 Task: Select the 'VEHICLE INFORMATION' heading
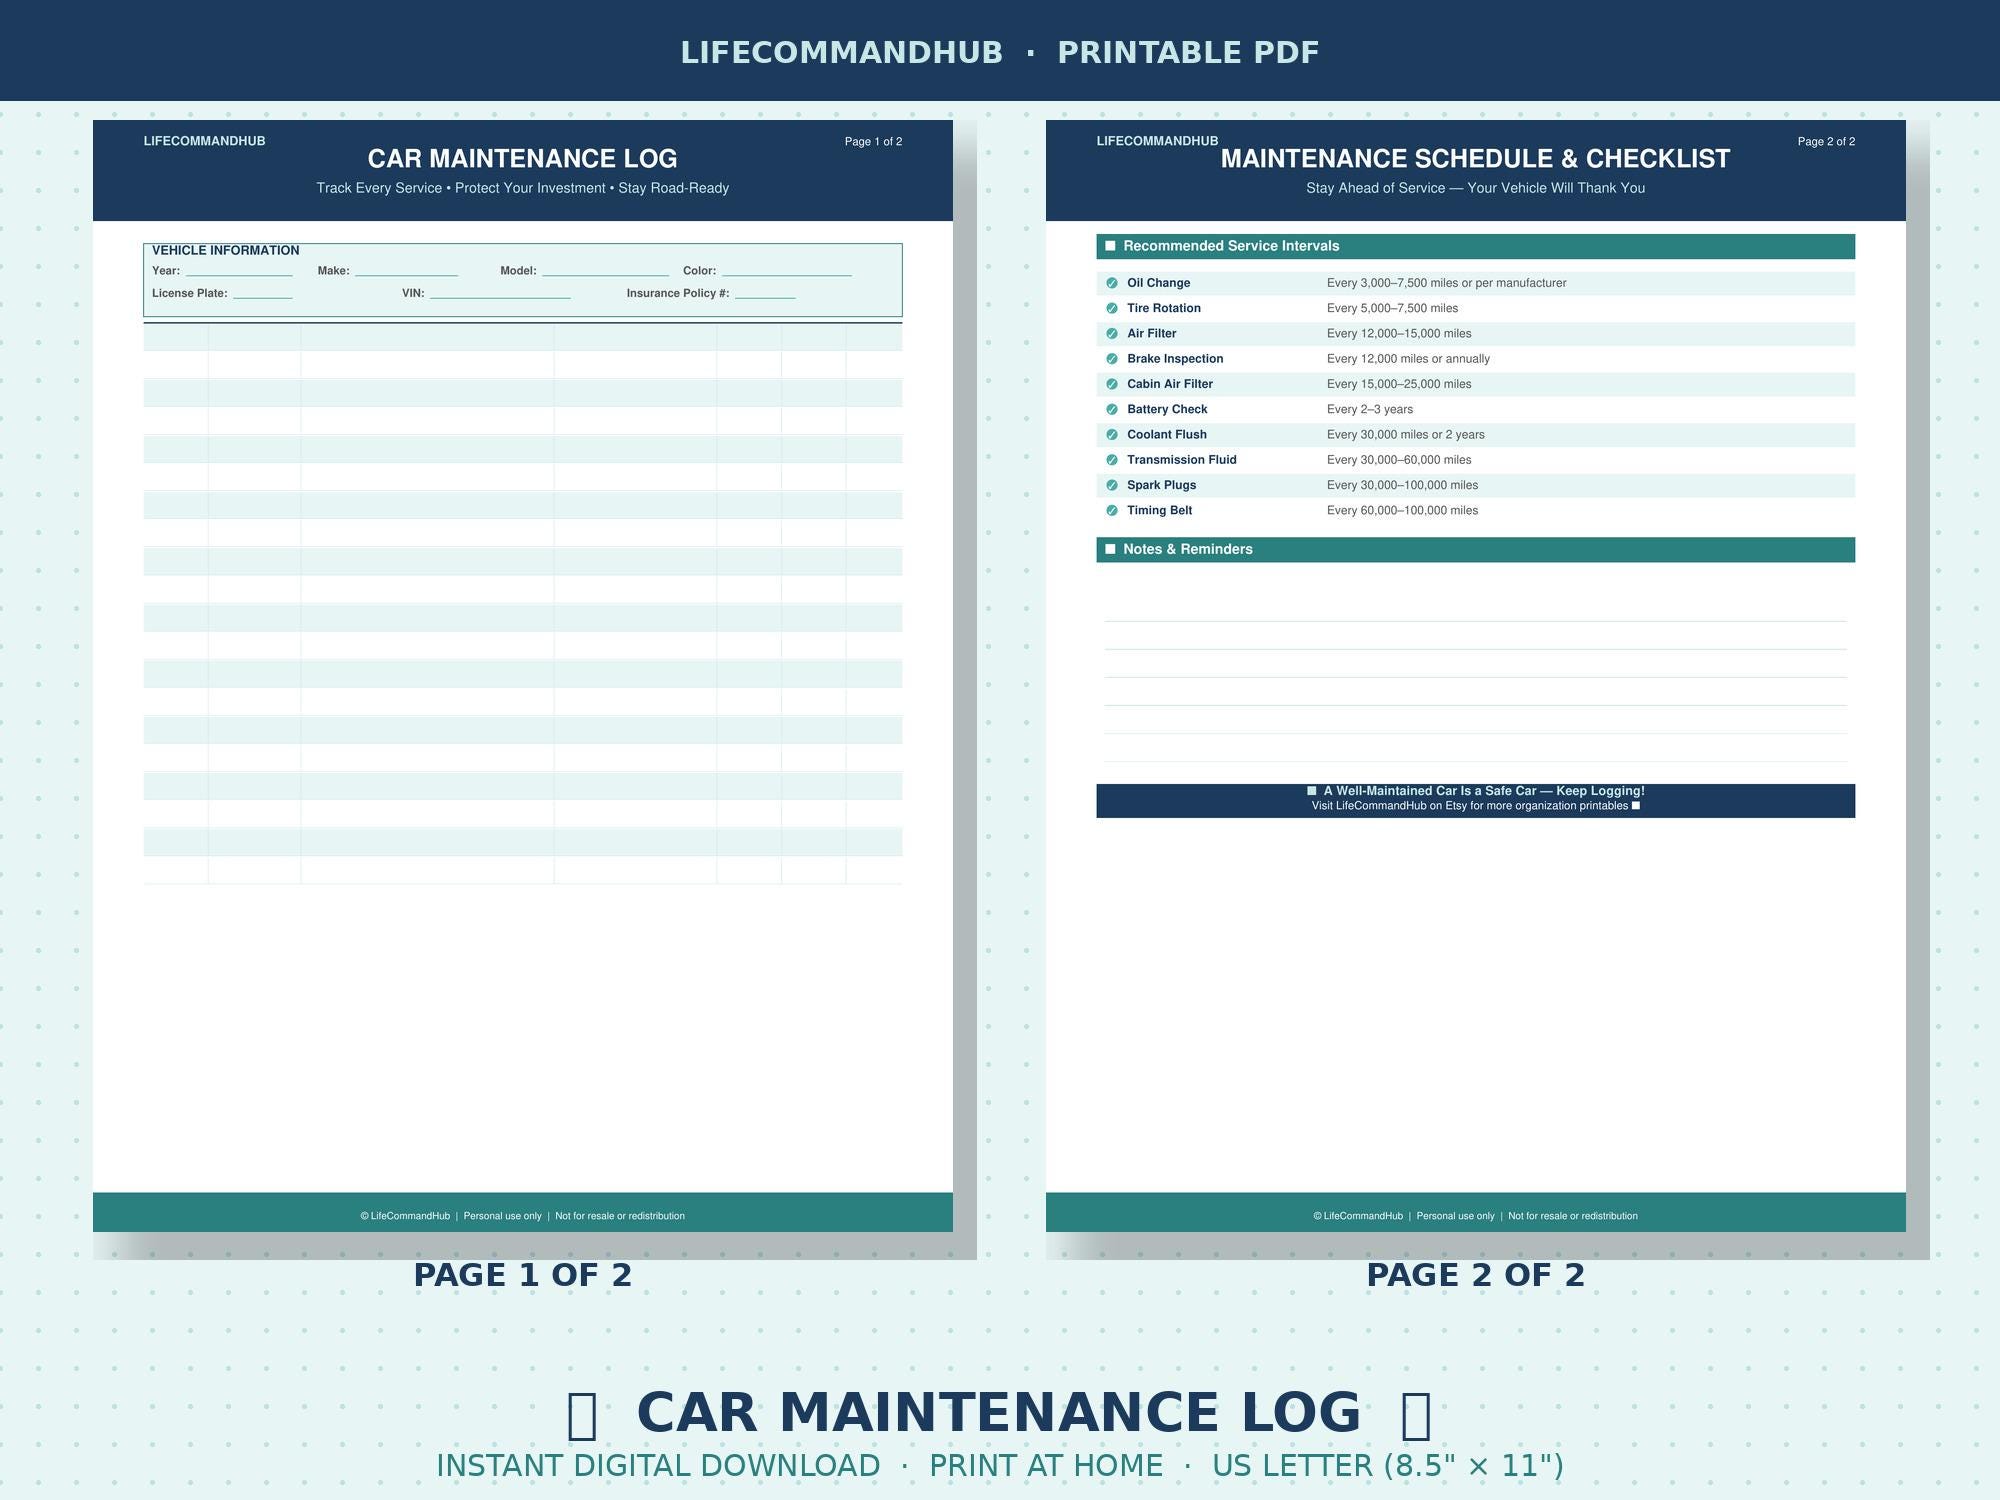[226, 251]
